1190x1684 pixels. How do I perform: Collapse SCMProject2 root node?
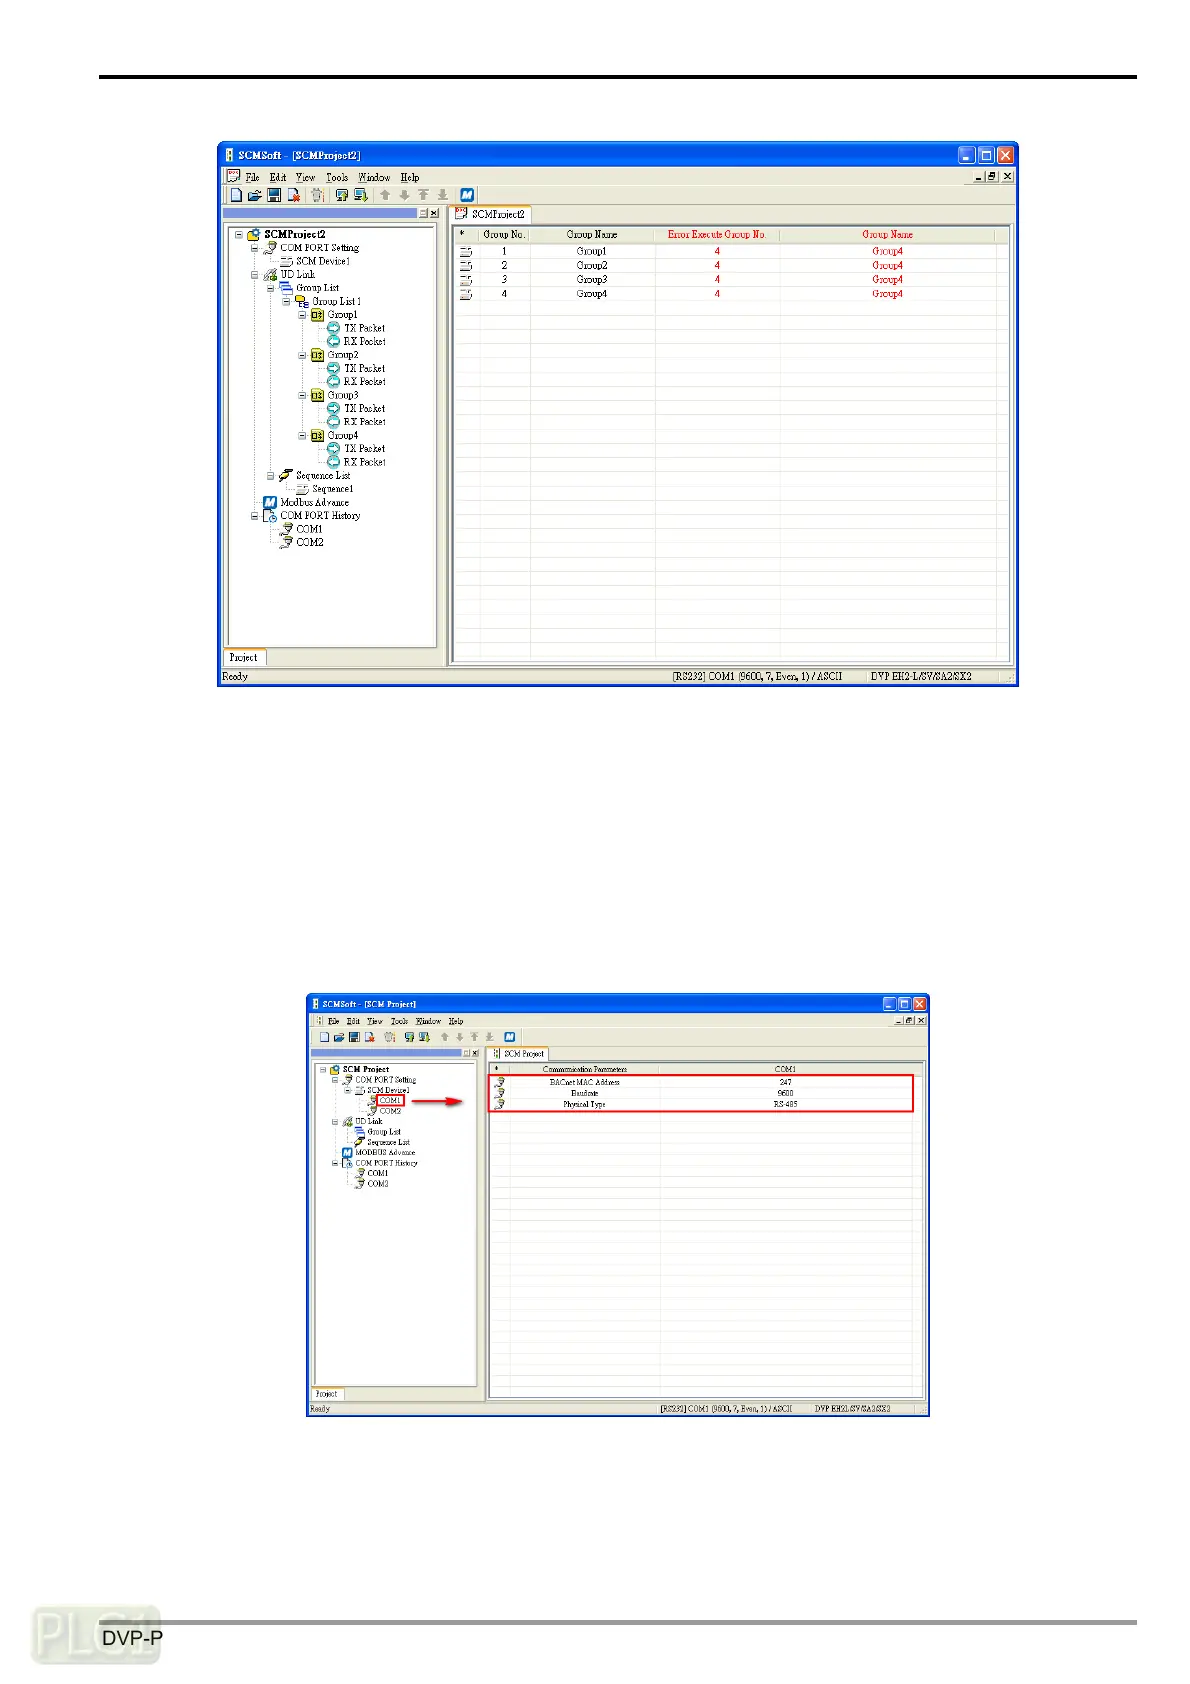click(239, 235)
